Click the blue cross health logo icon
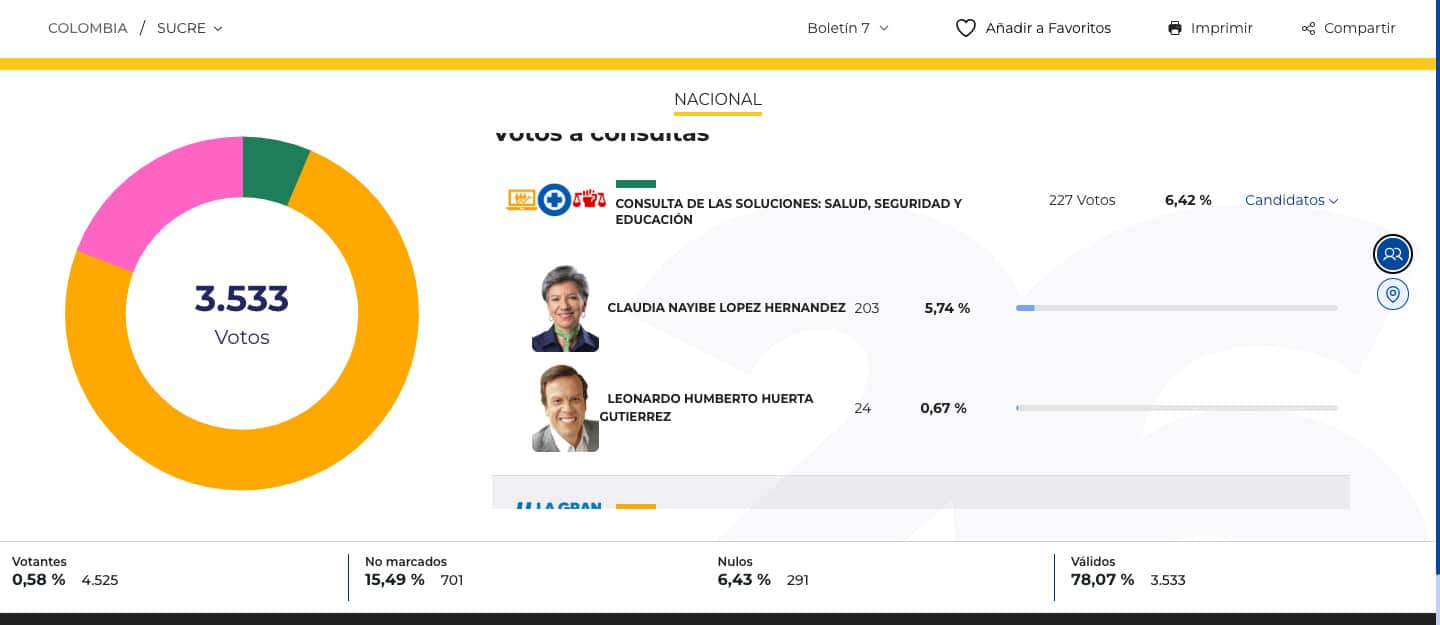This screenshot has height=625, width=1440. [554, 200]
